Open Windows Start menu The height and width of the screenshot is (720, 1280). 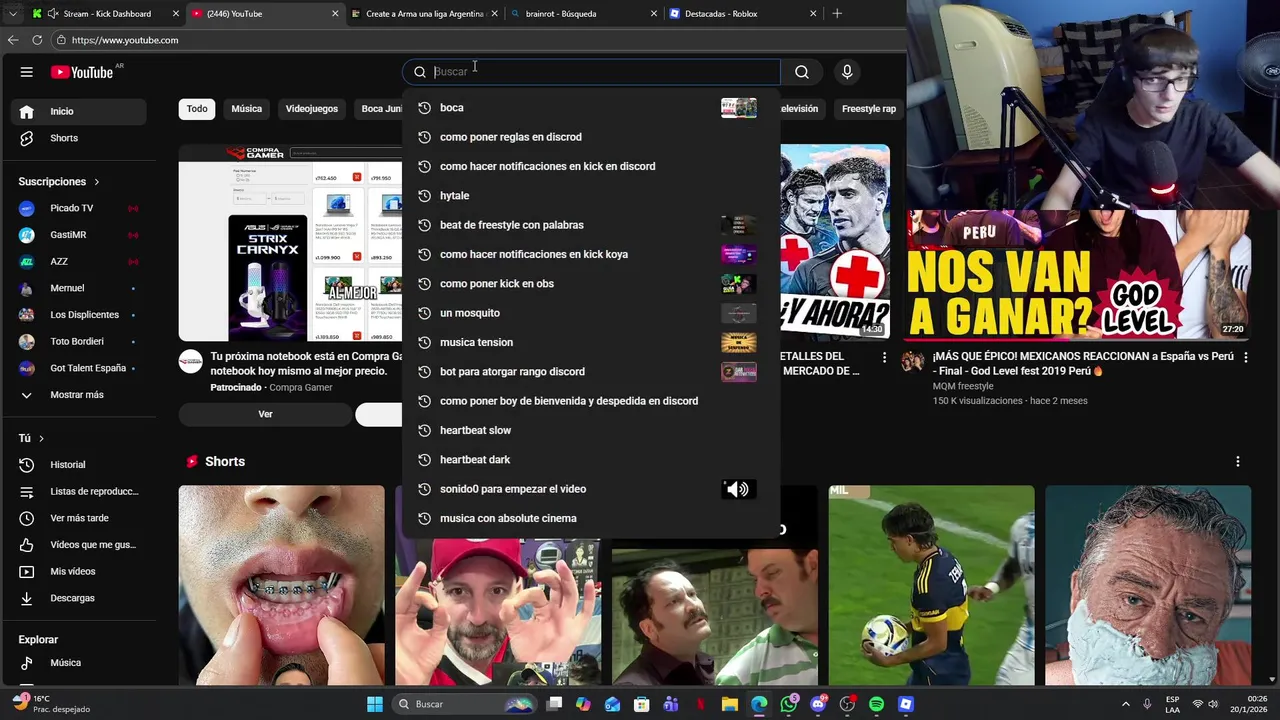click(x=374, y=704)
